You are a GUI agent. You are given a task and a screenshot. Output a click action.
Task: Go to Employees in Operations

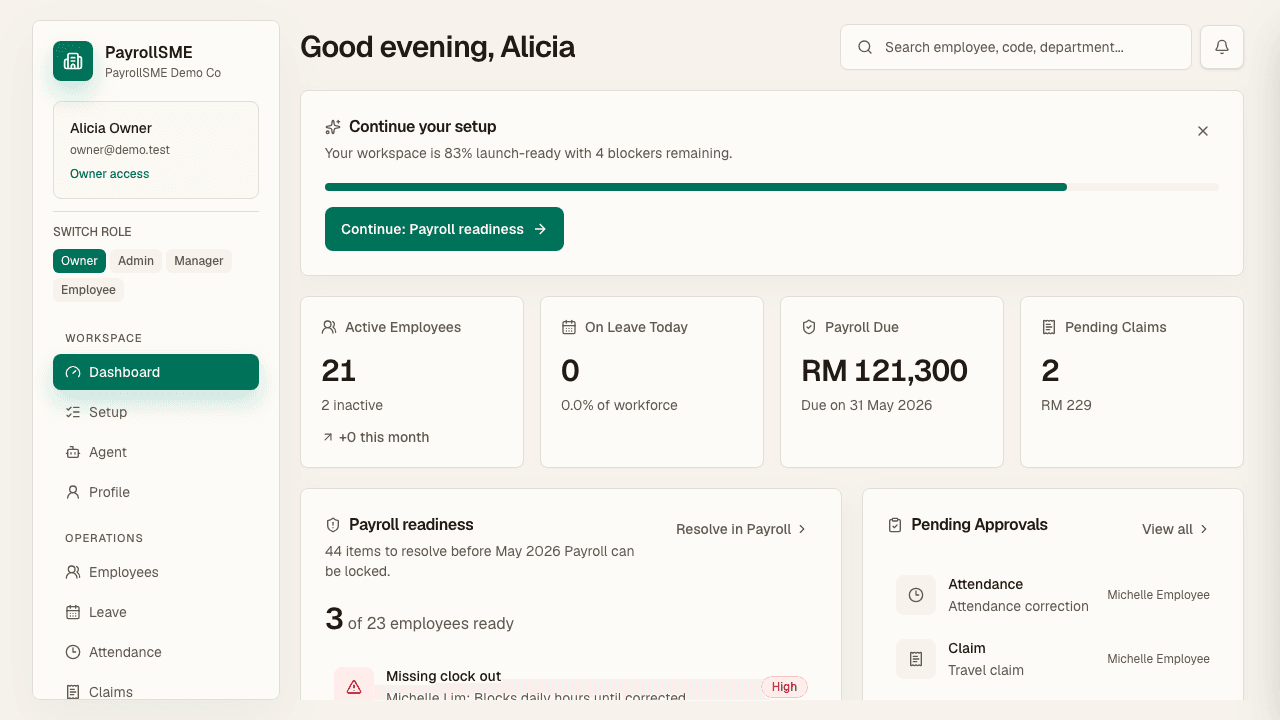point(156,572)
